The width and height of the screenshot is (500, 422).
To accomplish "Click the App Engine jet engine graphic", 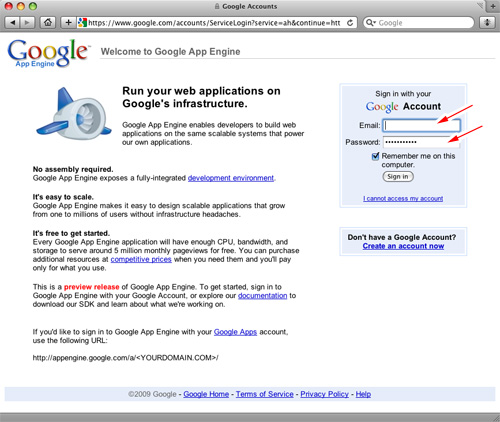I will click(74, 114).
